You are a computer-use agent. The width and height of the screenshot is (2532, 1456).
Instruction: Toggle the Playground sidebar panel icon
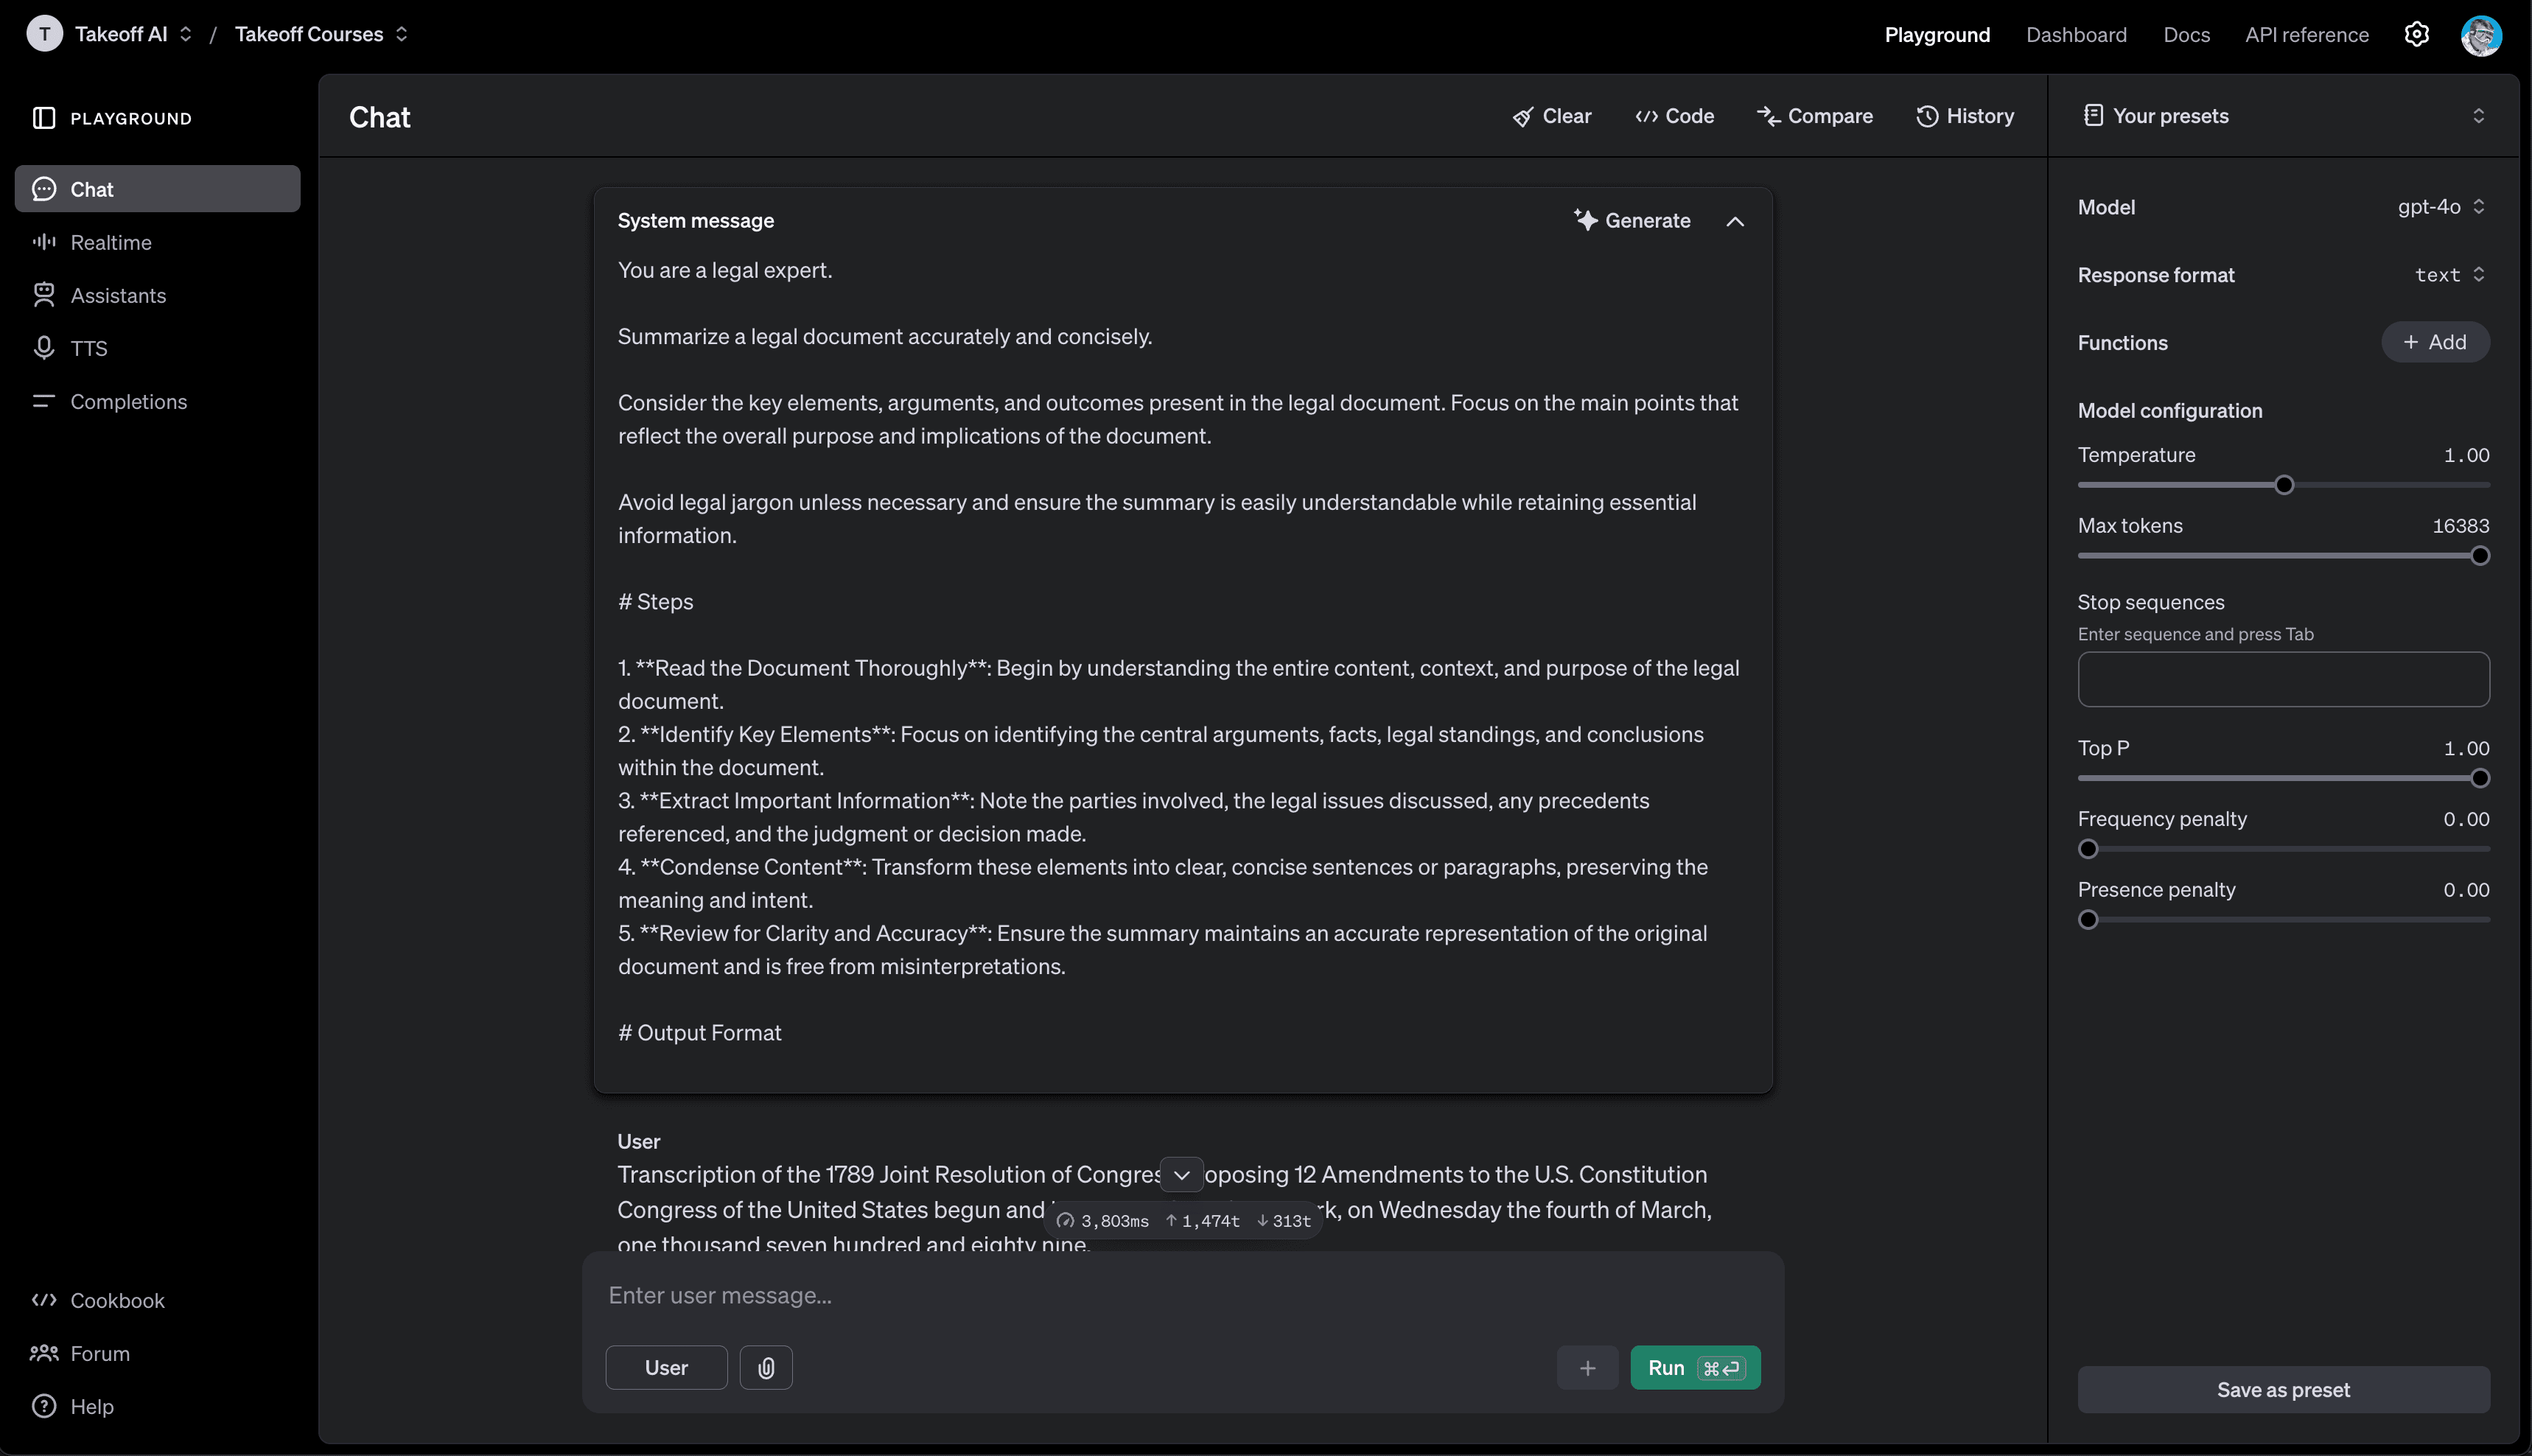coord(44,118)
